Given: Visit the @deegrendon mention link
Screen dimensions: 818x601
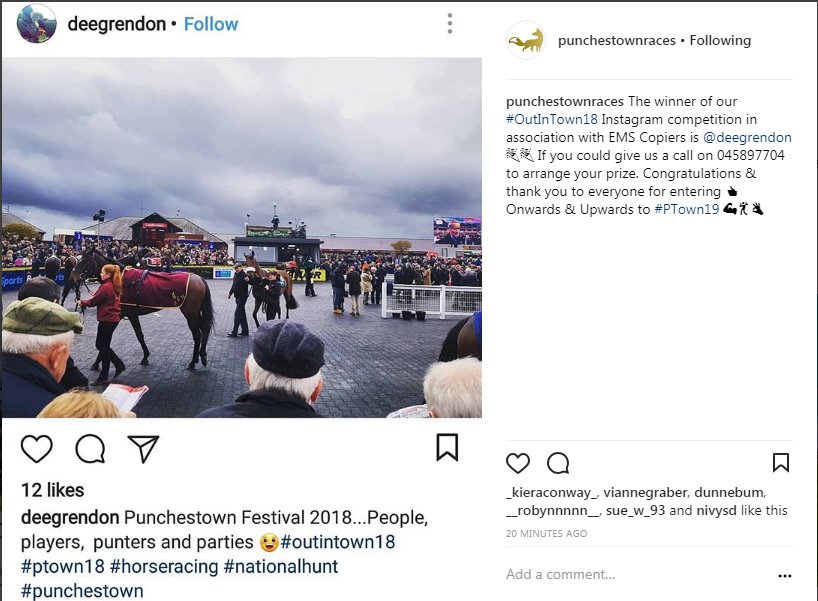Looking at the screenshot, I should 747,137.
